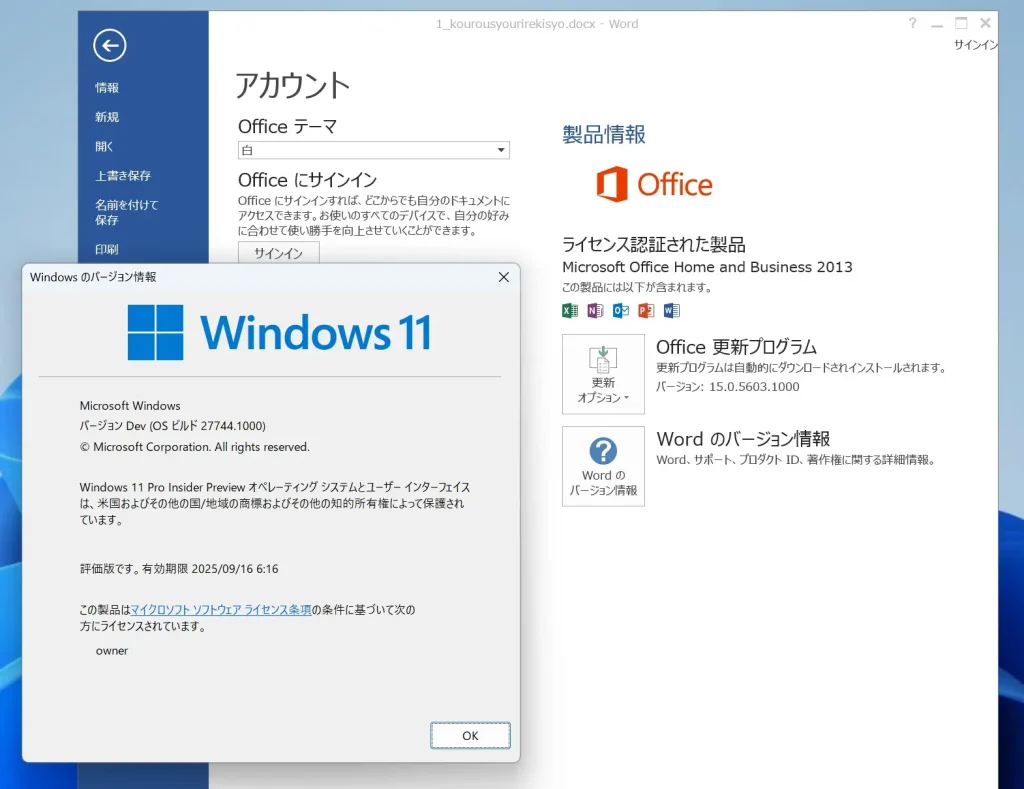Screen dimensions: 1024x789
Task: Click the Office logo in product info
Action: point(654,184)
